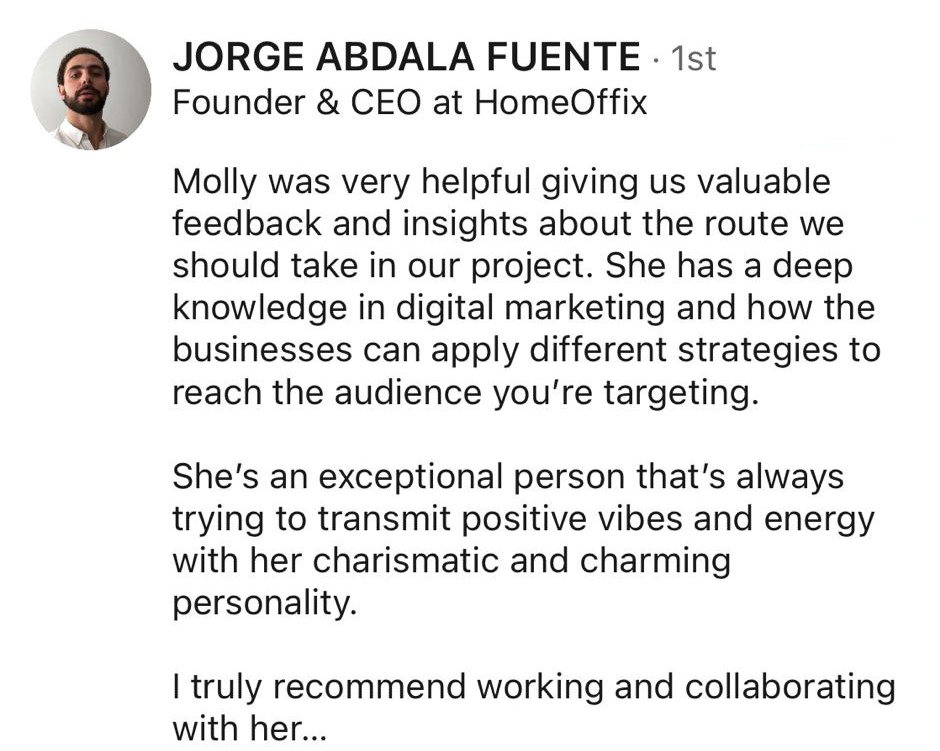Click the word CEO in the headline

click(385, 102)
